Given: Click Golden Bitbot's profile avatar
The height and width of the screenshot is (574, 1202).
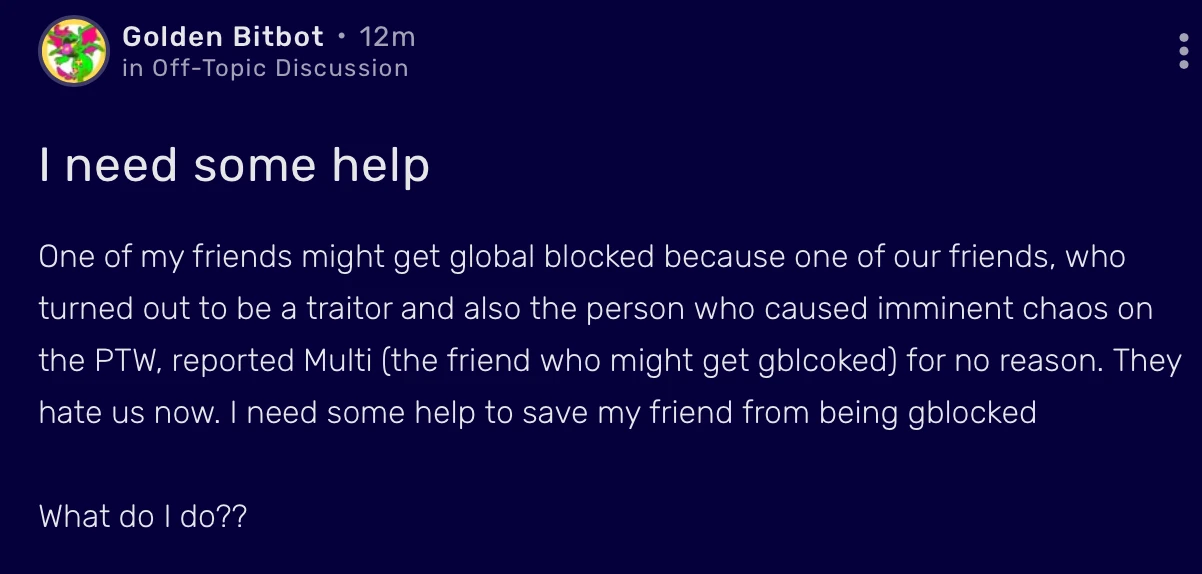Looking at the screenshot, I should click(x=73, y=51).
